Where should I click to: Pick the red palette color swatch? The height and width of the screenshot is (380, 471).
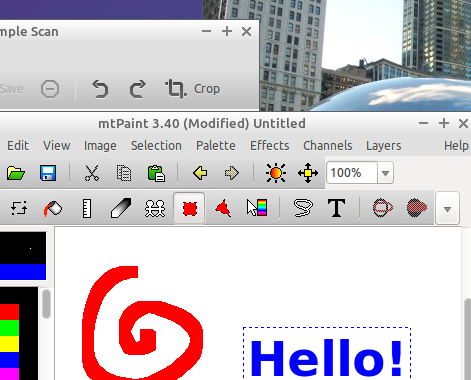pos(9,312)
